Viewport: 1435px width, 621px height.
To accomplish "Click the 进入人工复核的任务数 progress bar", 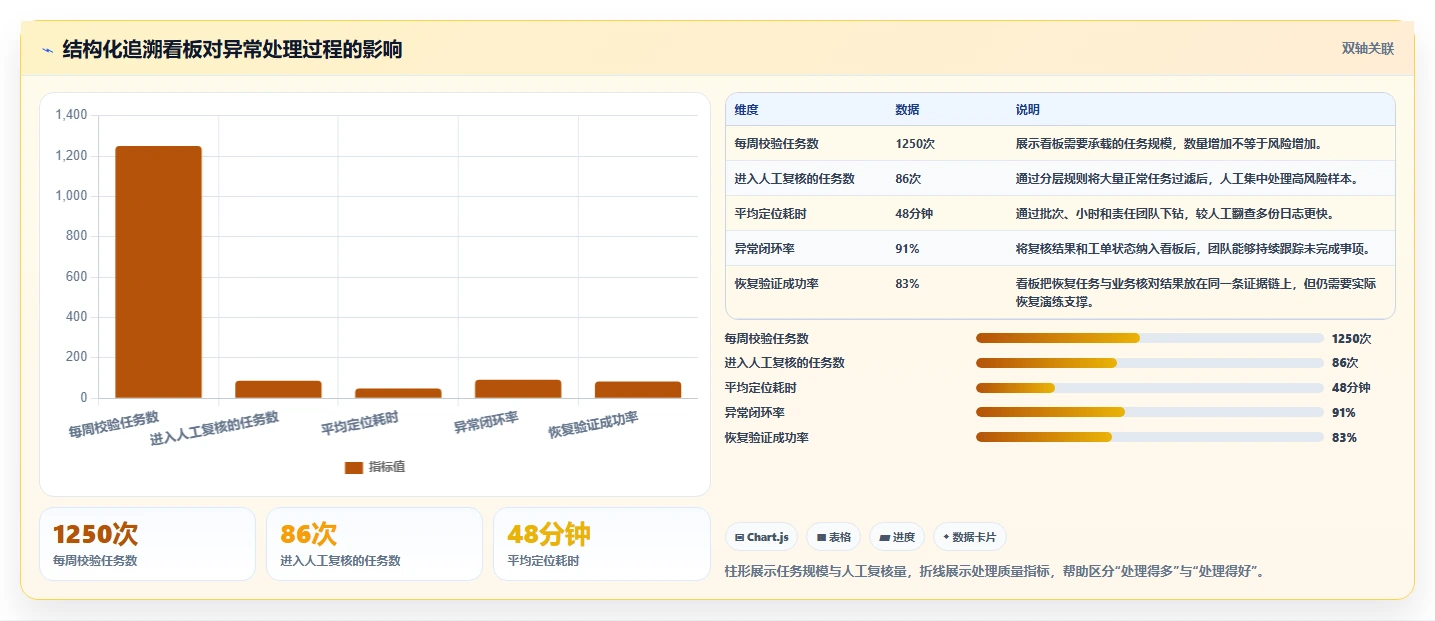I will pos(1150,363).
